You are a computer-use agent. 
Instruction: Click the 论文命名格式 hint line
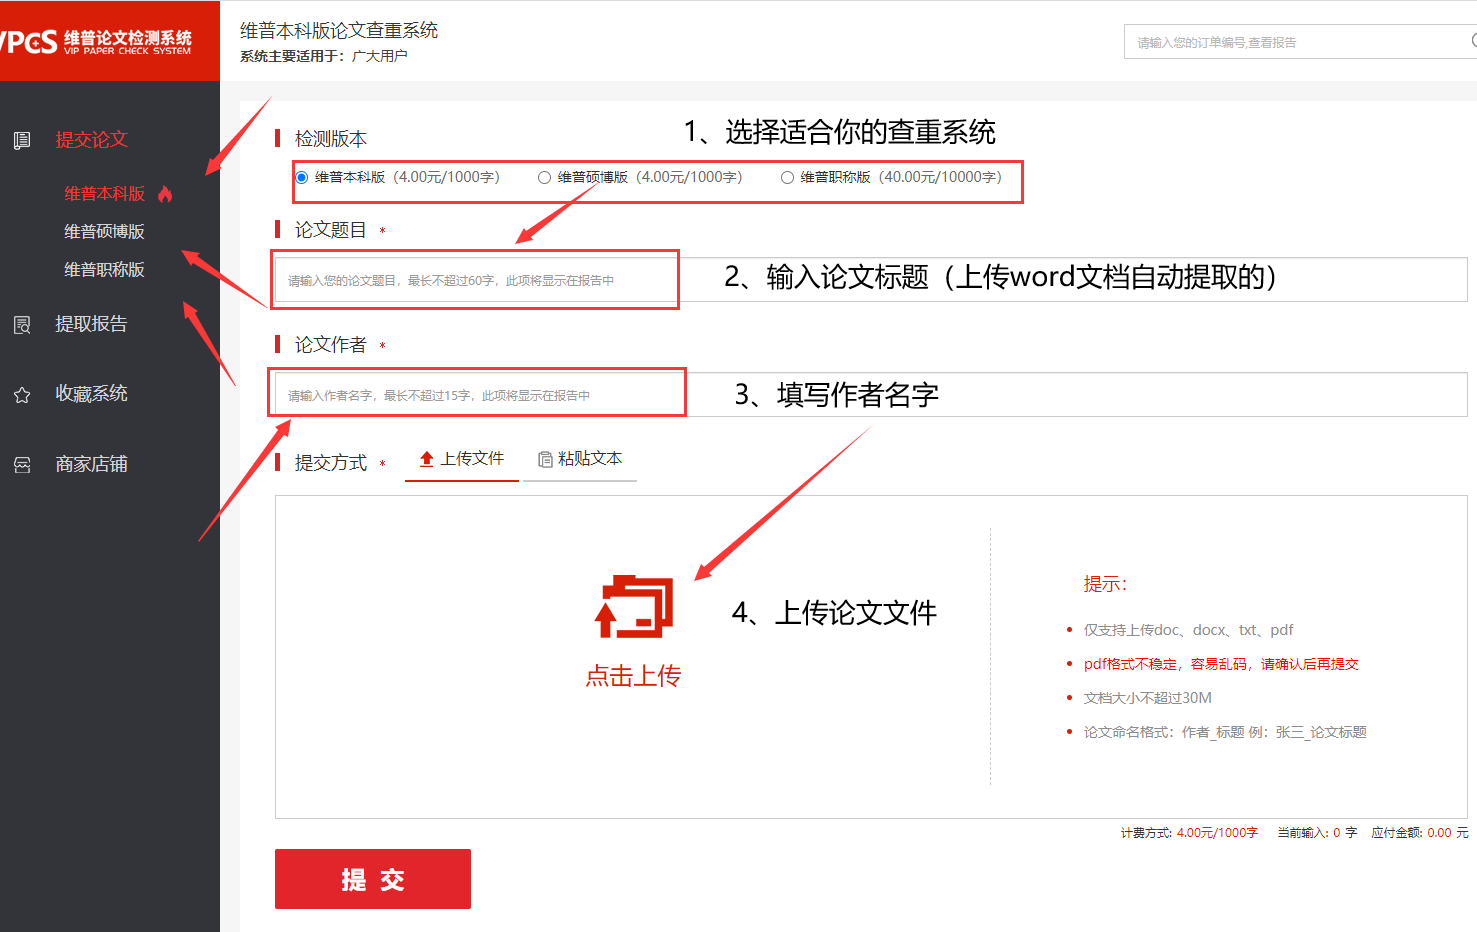[x=1225, y=732]
